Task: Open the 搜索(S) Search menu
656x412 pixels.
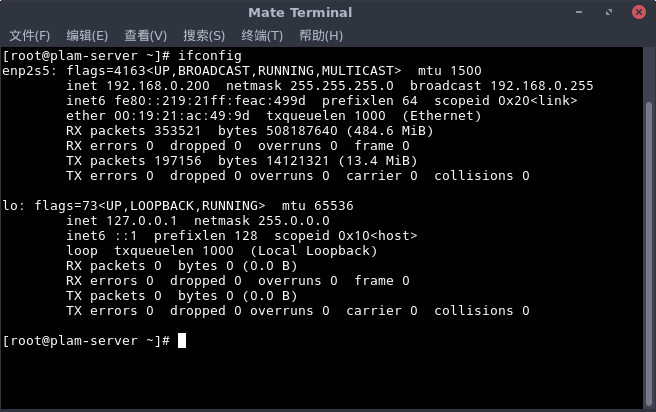Action: [x=204, y=35]
